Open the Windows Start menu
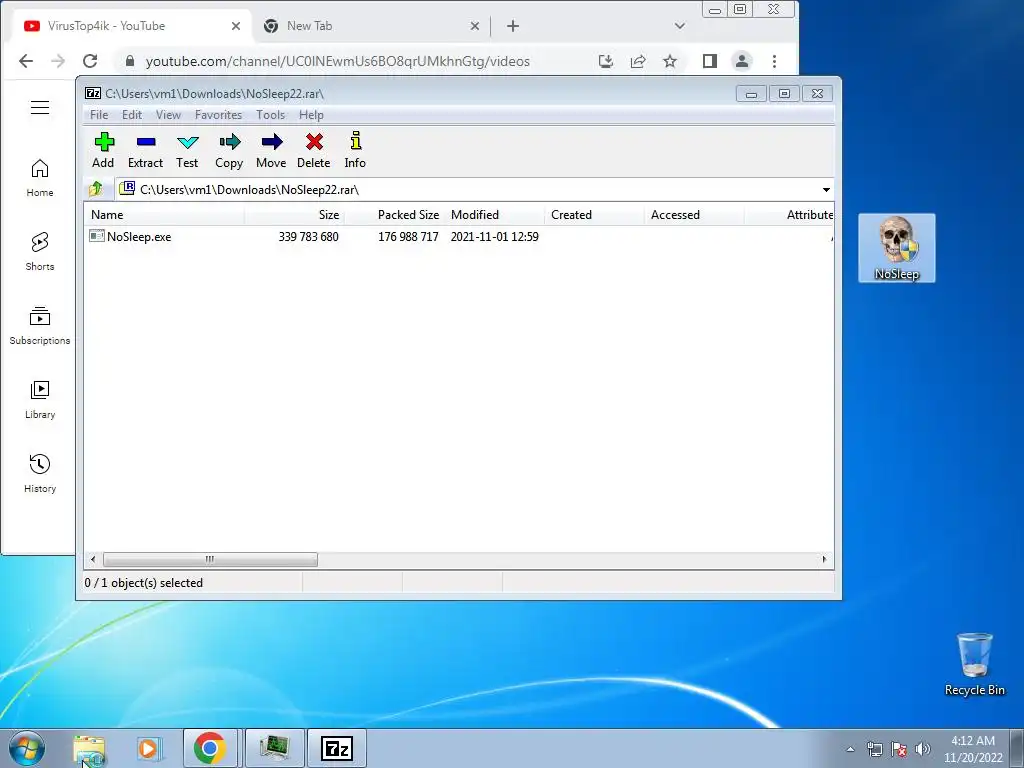Screen dimensions: 1024x768 [27, 748]
